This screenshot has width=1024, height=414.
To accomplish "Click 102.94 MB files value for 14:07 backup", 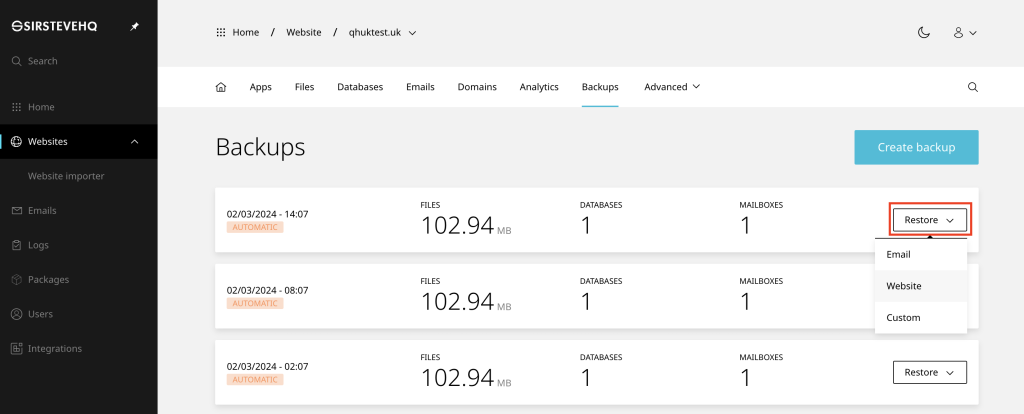I will click(x=466, y=226).
